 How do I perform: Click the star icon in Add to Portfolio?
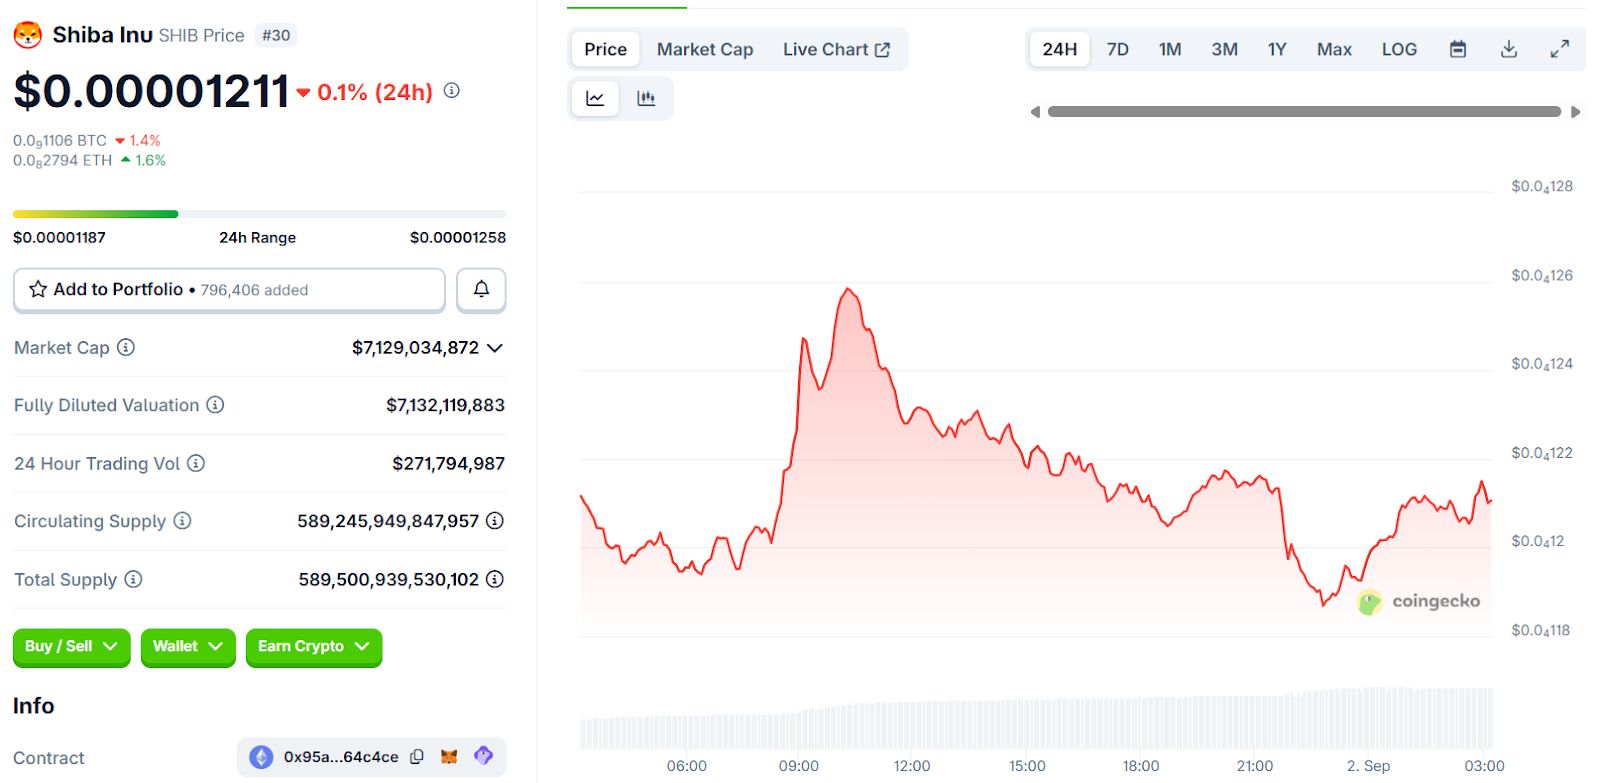(x=38, y=289)
